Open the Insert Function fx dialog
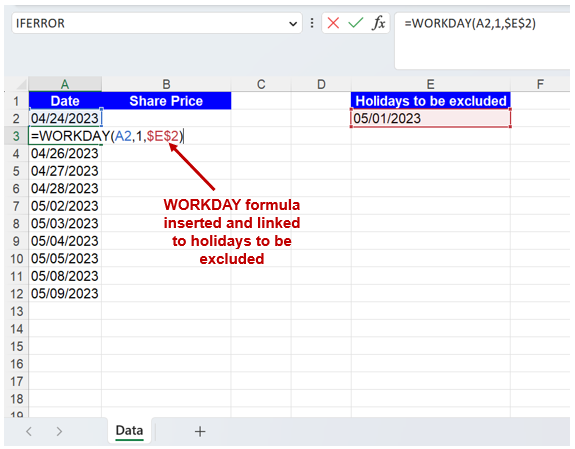The width and height of the screenshot is (575, 449). coord(379,23)
